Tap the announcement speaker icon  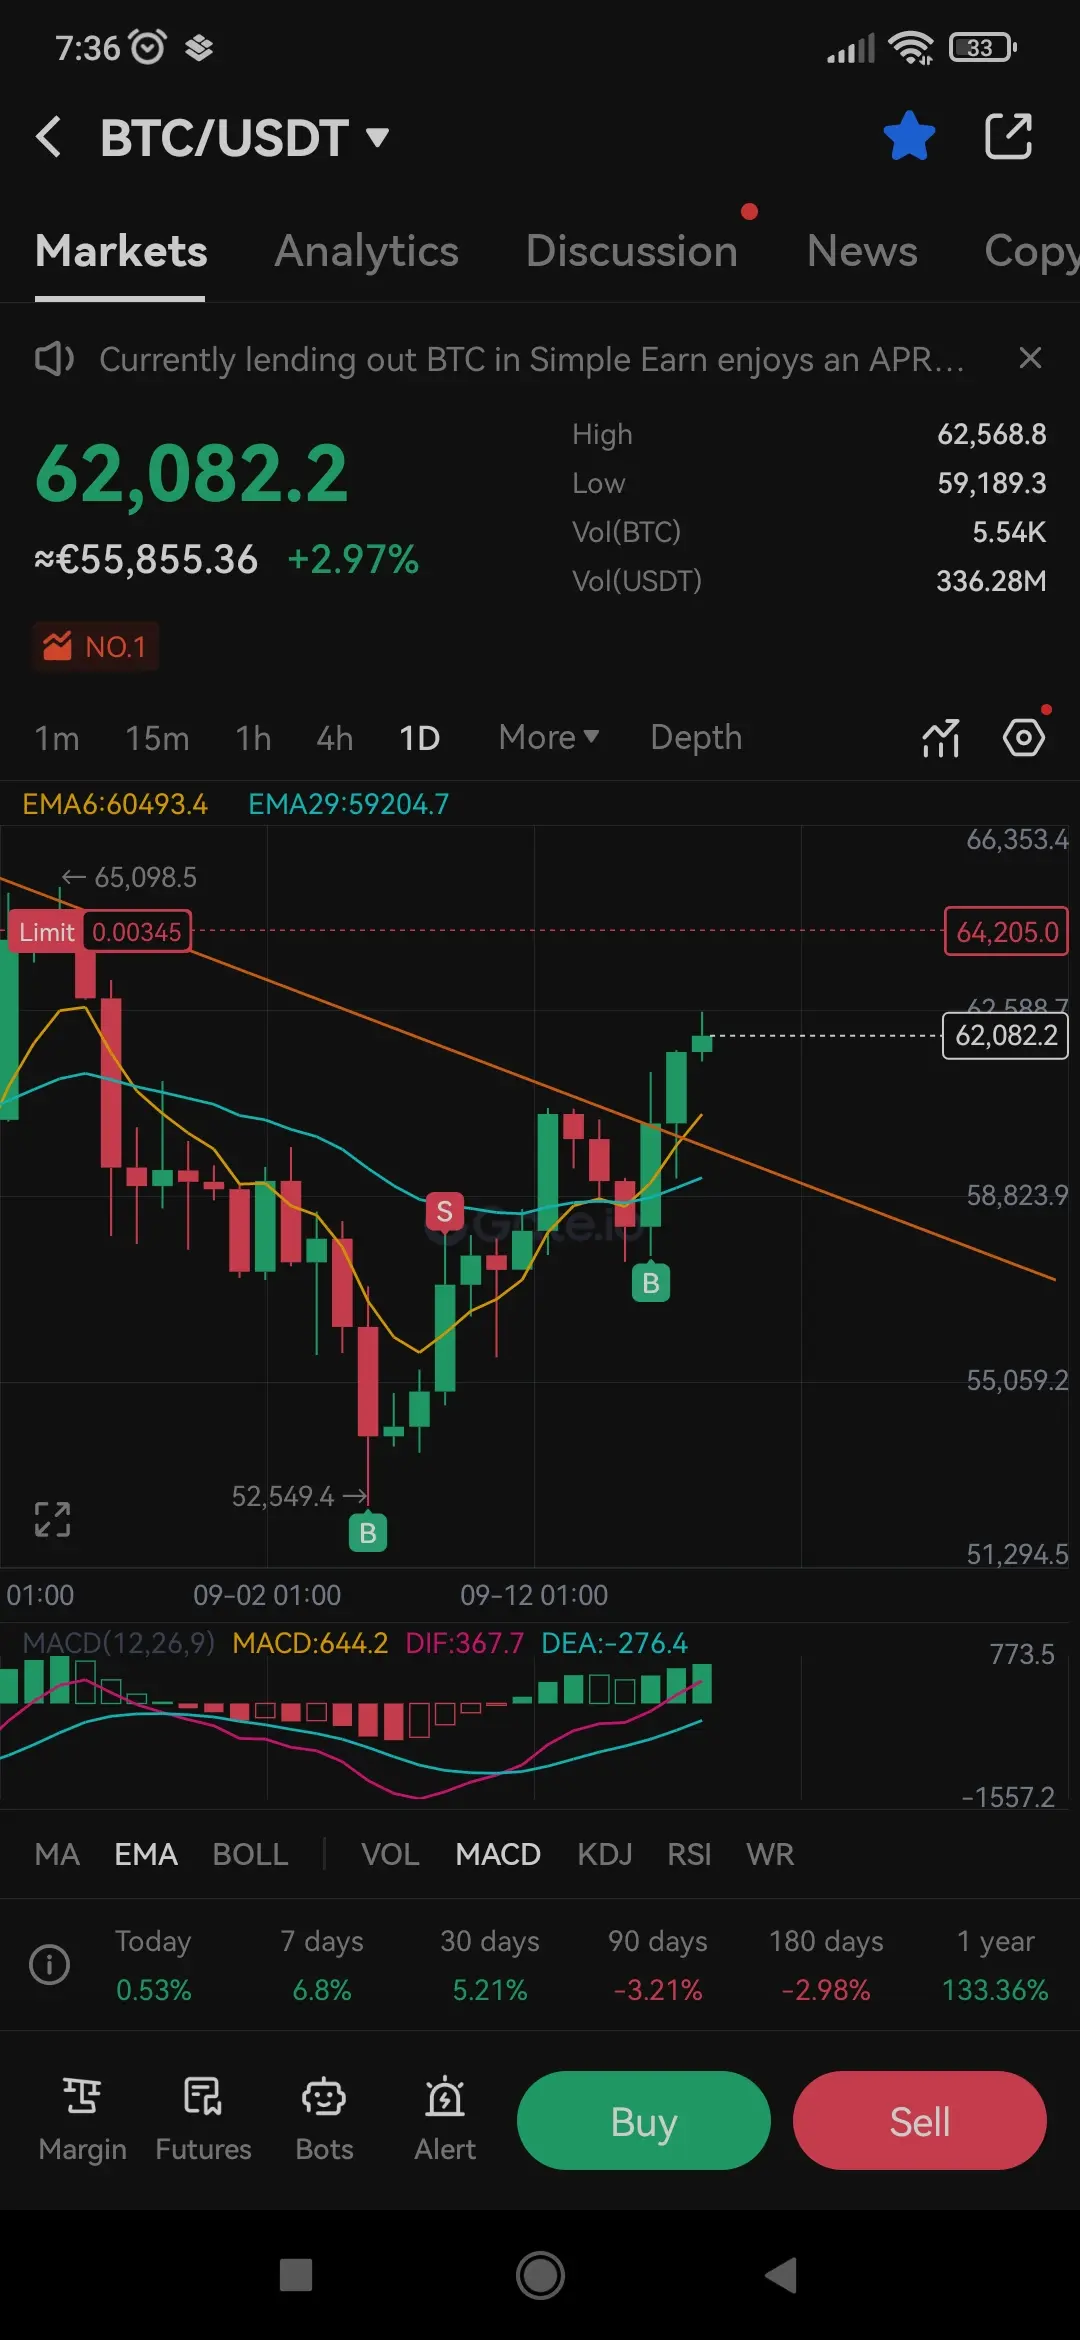54,359
